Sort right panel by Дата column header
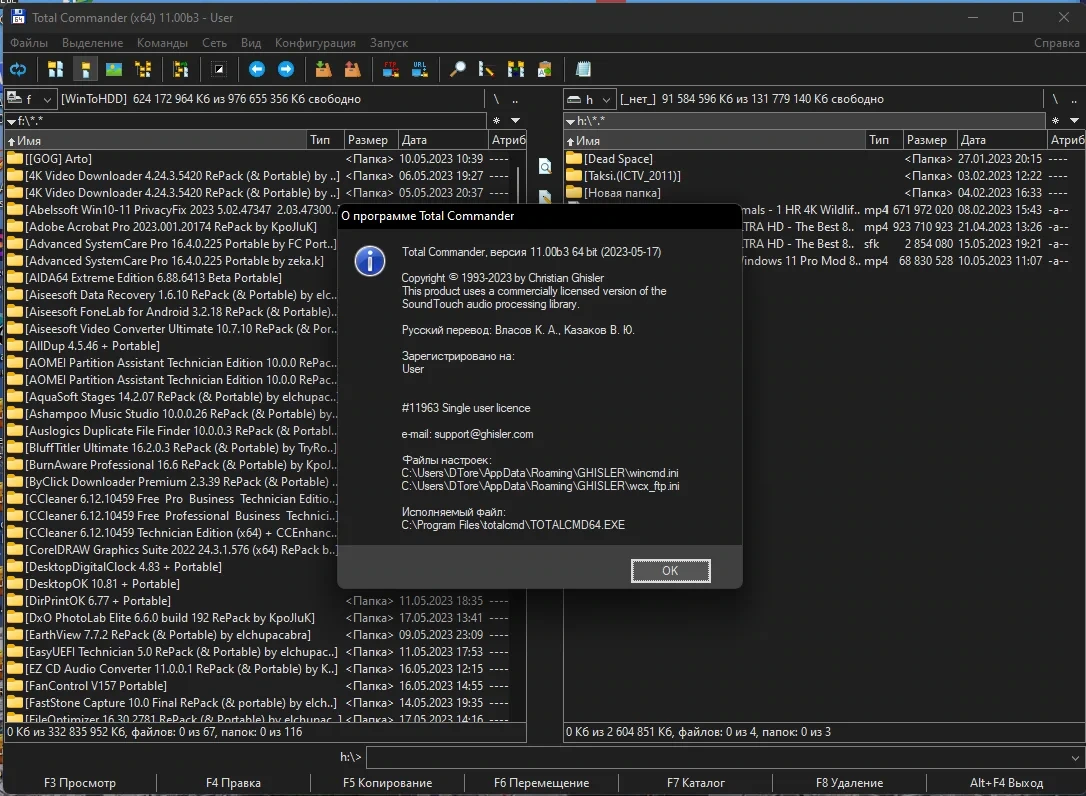Image resolution: width=1086 pixels, height=796 pixels. 1002,140
